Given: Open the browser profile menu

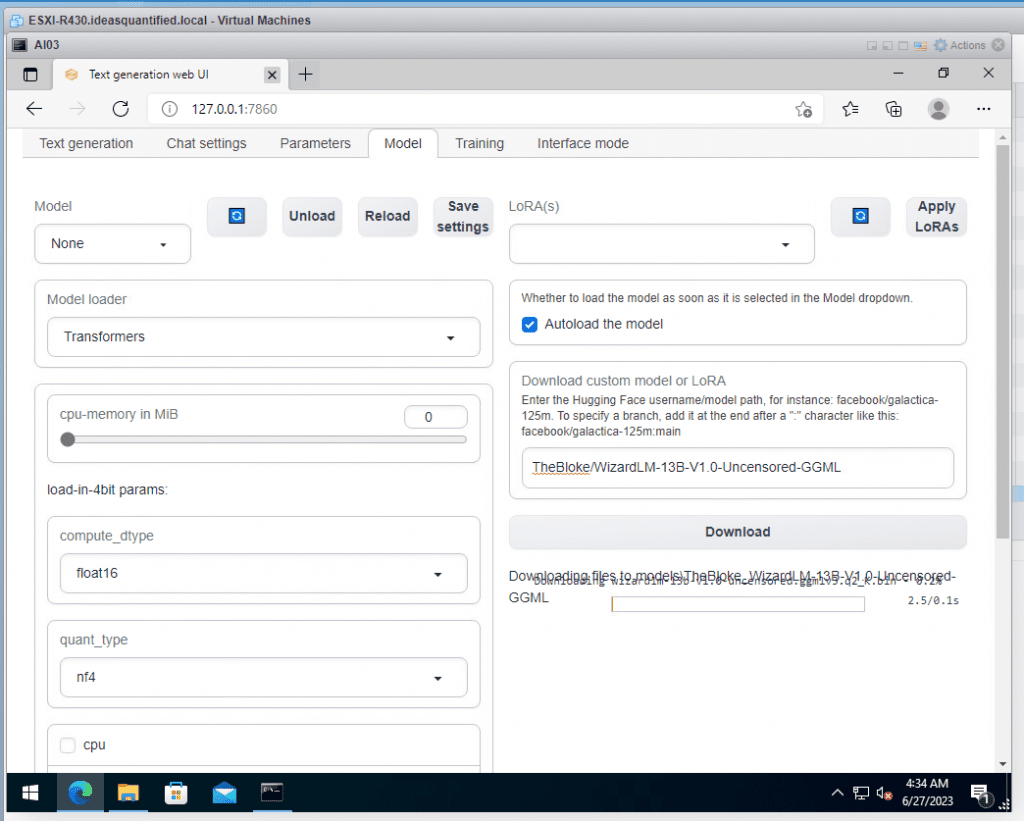Looking at the screenshot, I should point(938,109).
